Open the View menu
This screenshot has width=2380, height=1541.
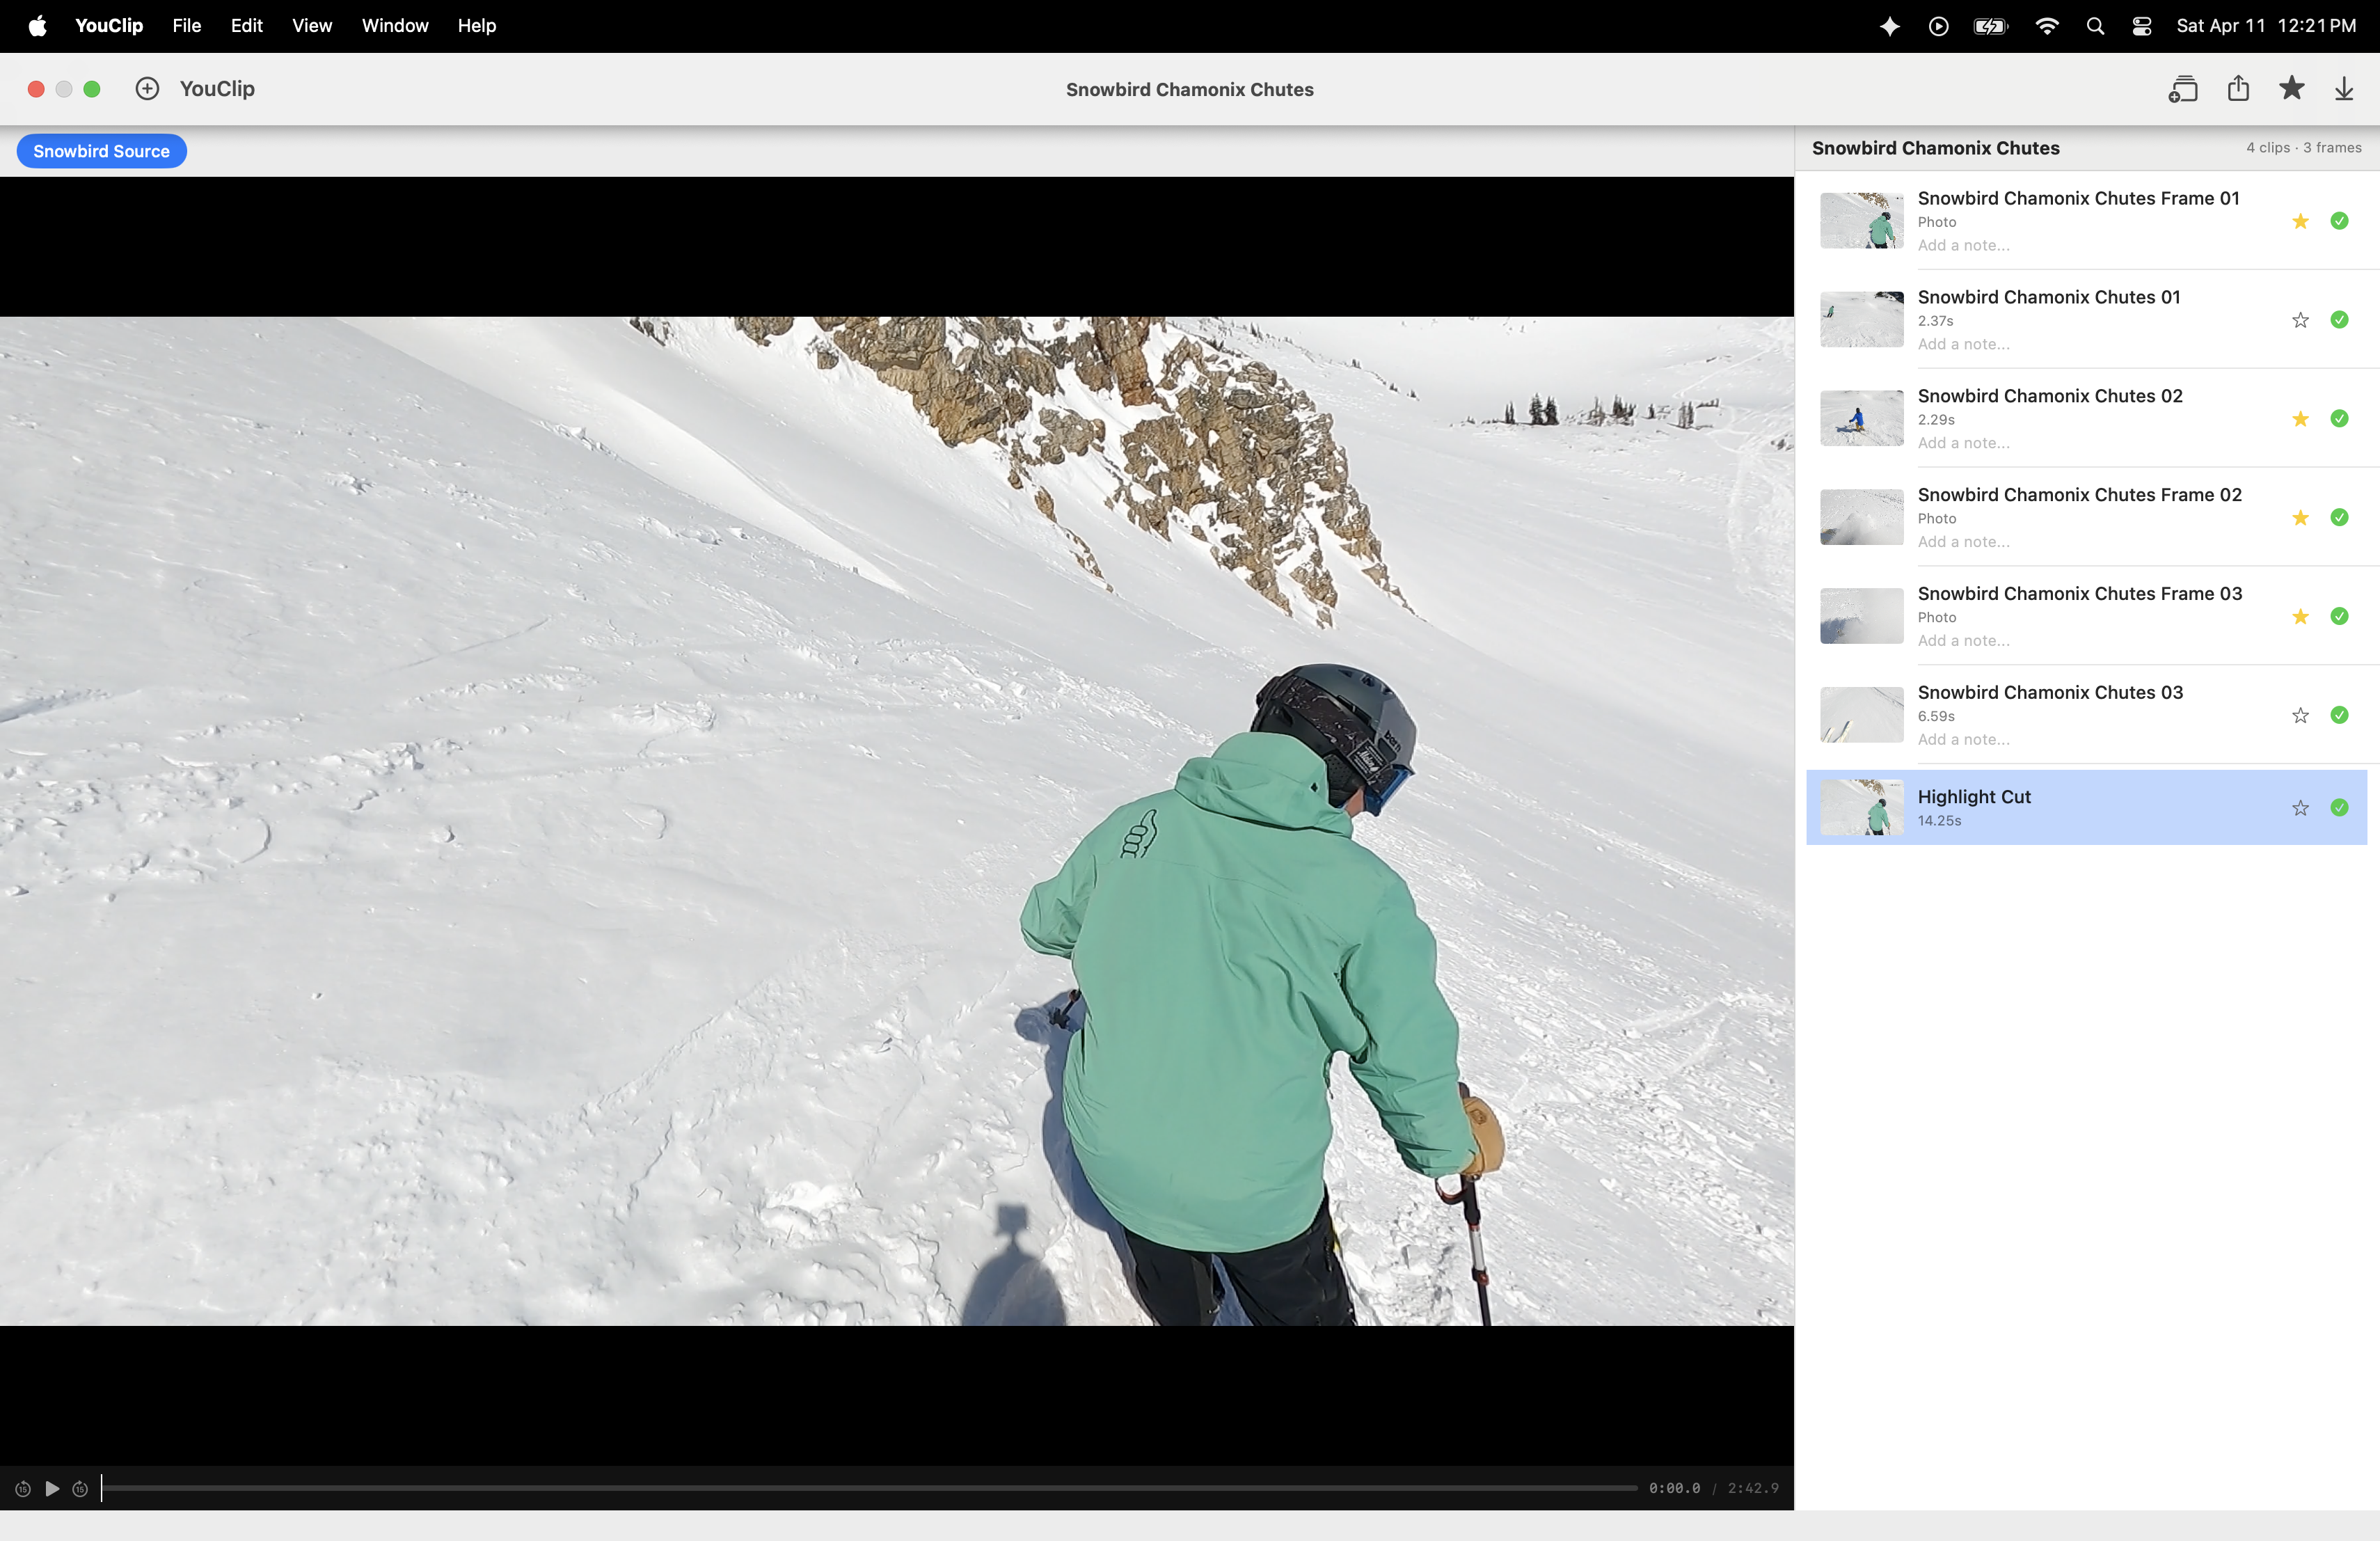[311, 26]
